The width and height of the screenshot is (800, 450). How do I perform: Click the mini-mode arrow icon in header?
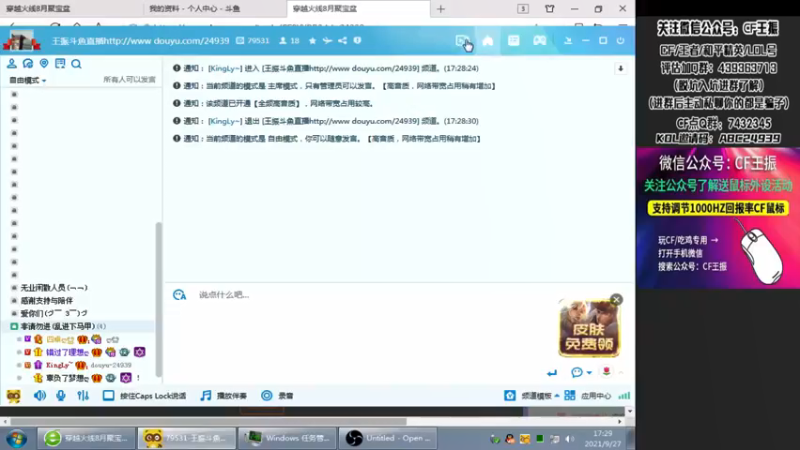click(x=568, y=40)
